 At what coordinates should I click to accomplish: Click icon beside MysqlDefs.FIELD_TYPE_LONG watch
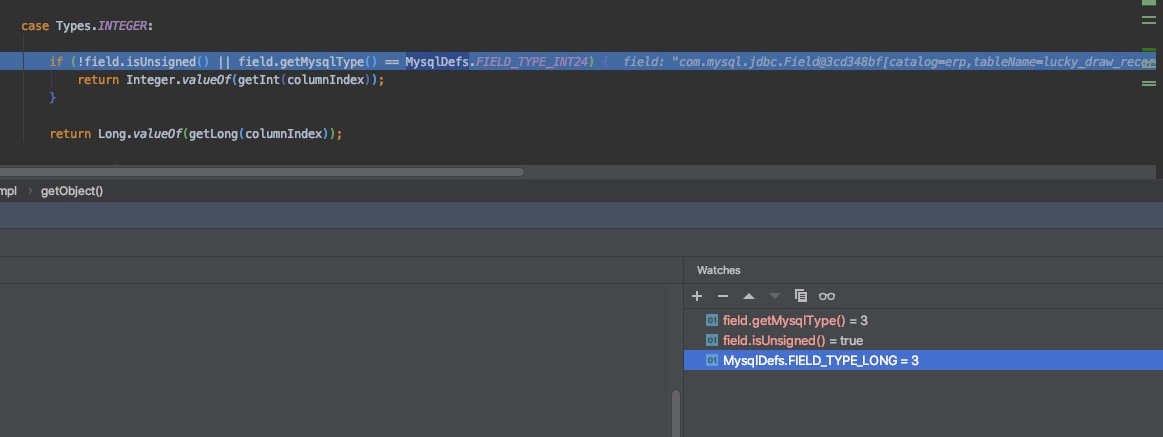coord(711,361)
